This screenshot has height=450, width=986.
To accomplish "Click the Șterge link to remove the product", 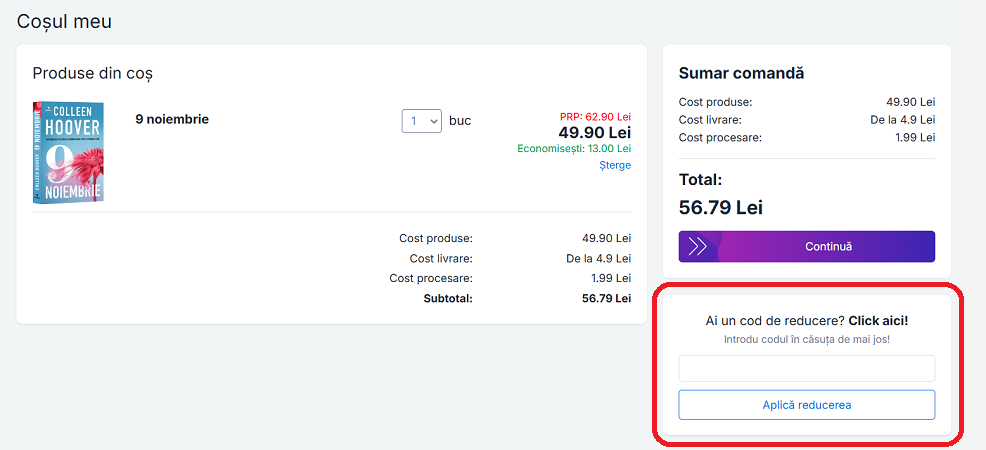I will click(615, 165).
